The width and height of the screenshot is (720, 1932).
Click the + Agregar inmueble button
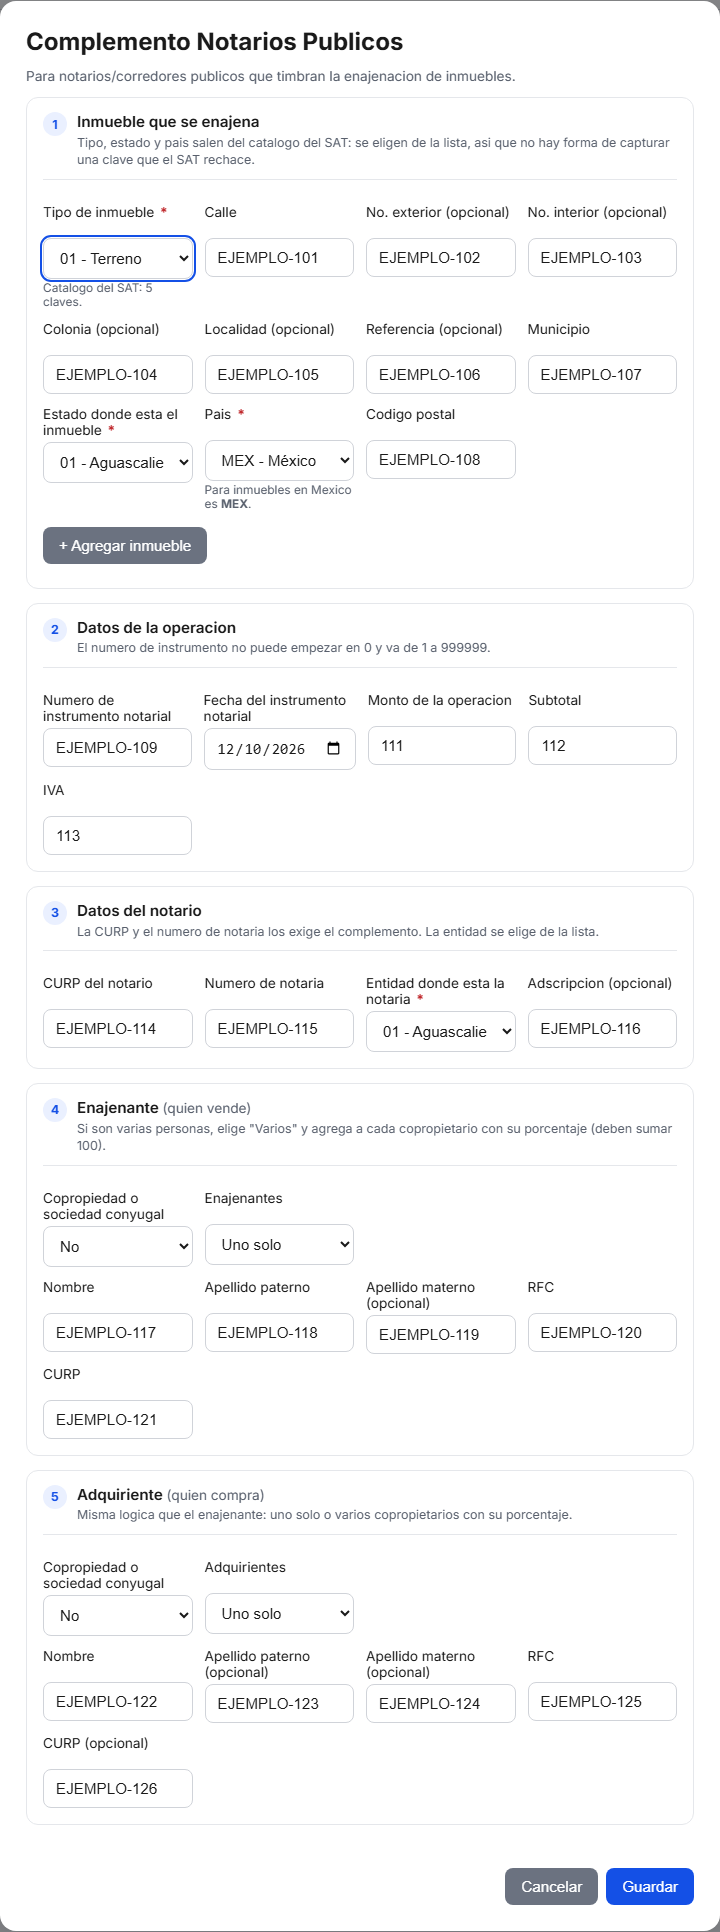pyautogui.click(x=125, y=546)
